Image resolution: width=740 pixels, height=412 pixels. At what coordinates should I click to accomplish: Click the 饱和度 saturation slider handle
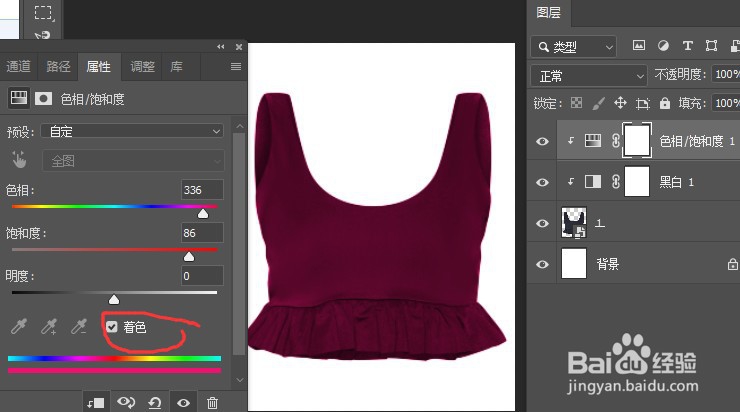point(189,256)
